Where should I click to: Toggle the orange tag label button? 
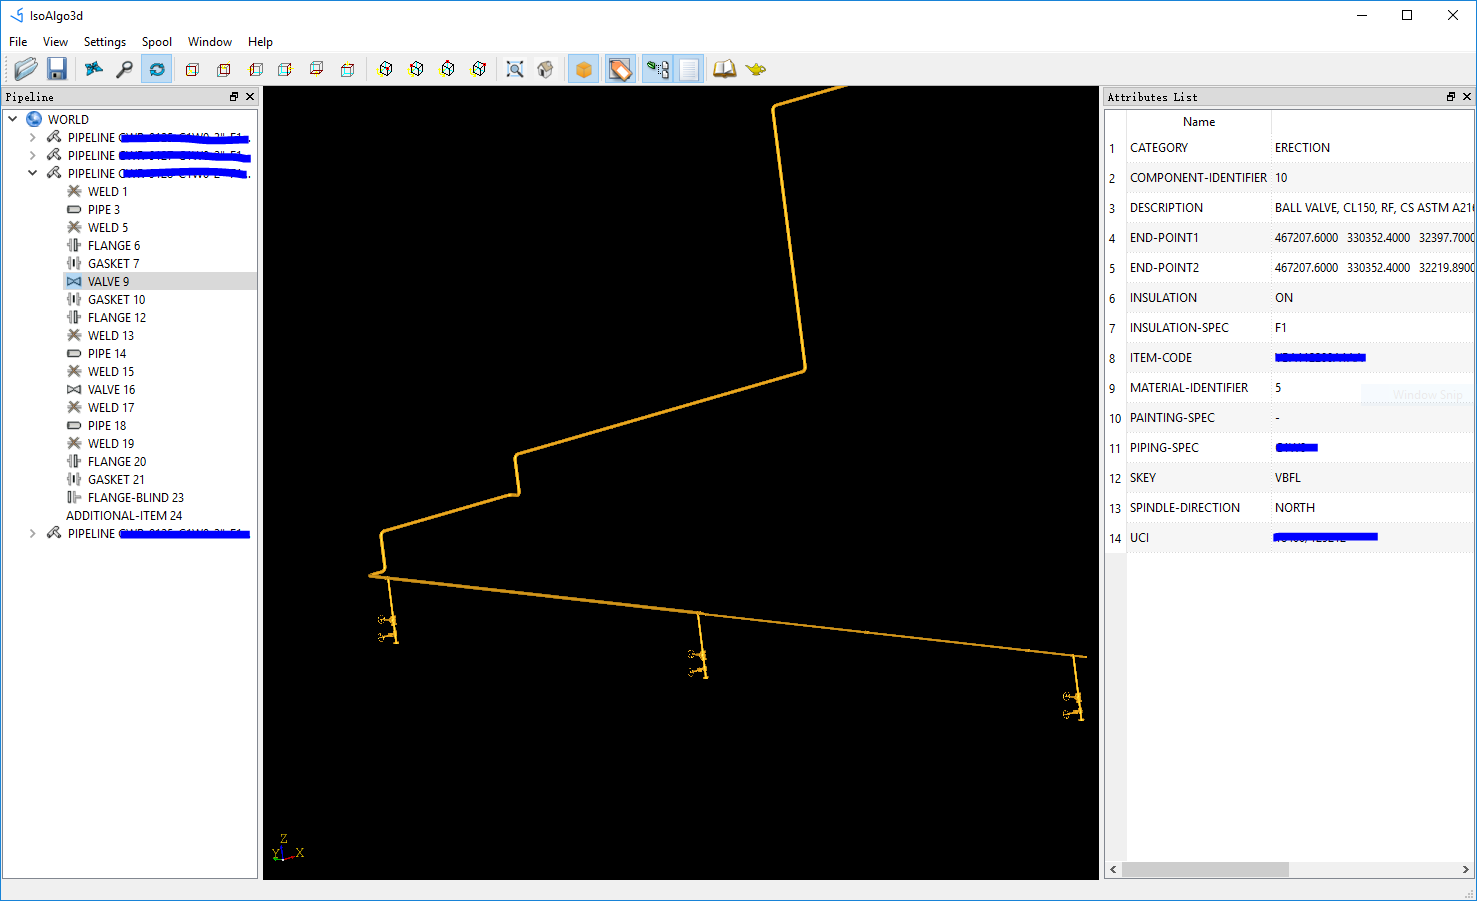pos(620,69)
